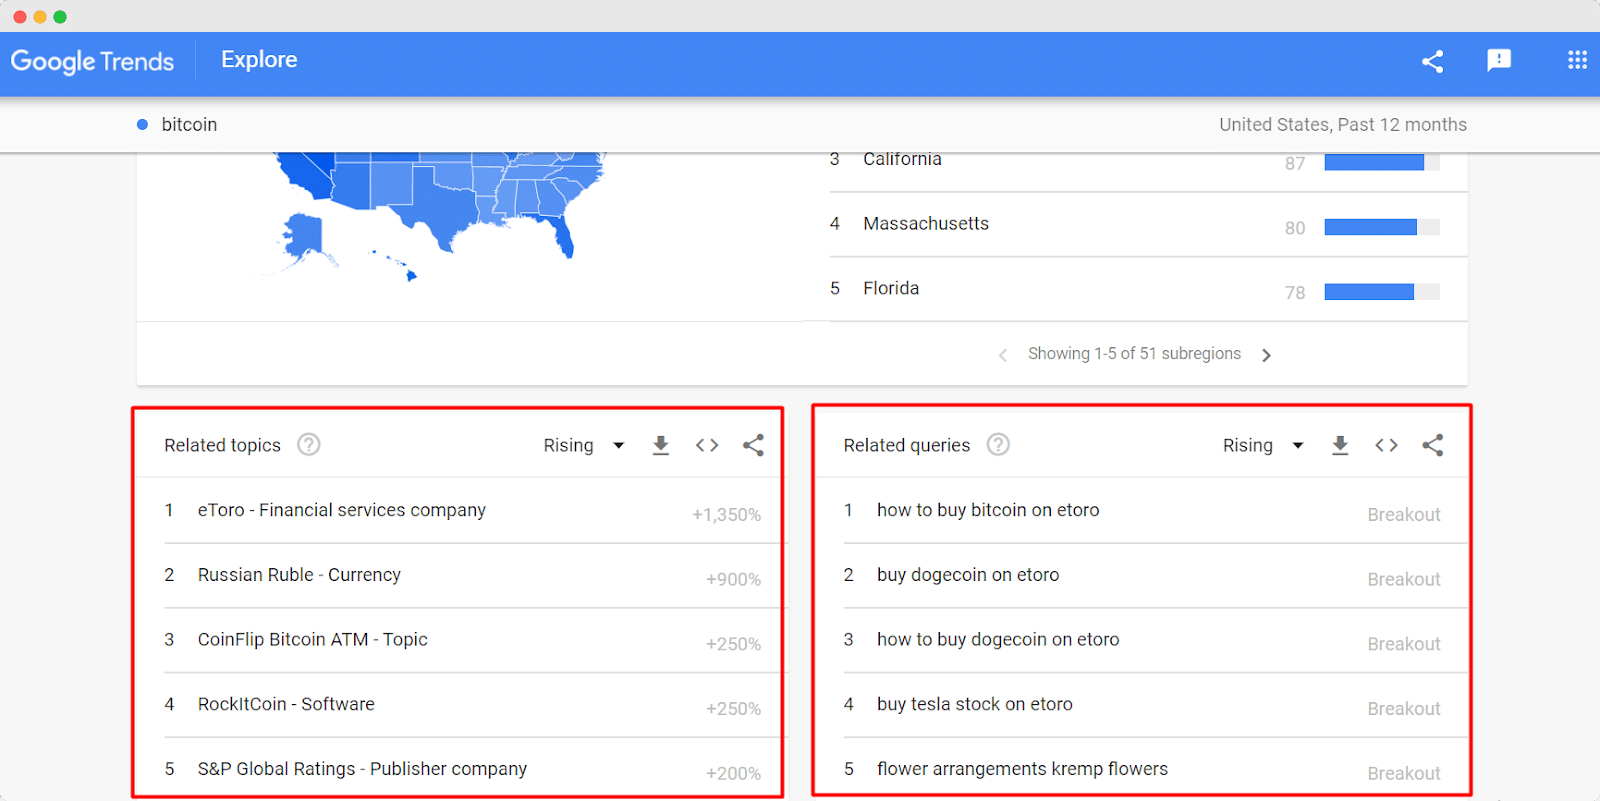Open embed code for Related queries

[x=1386, y=445]
